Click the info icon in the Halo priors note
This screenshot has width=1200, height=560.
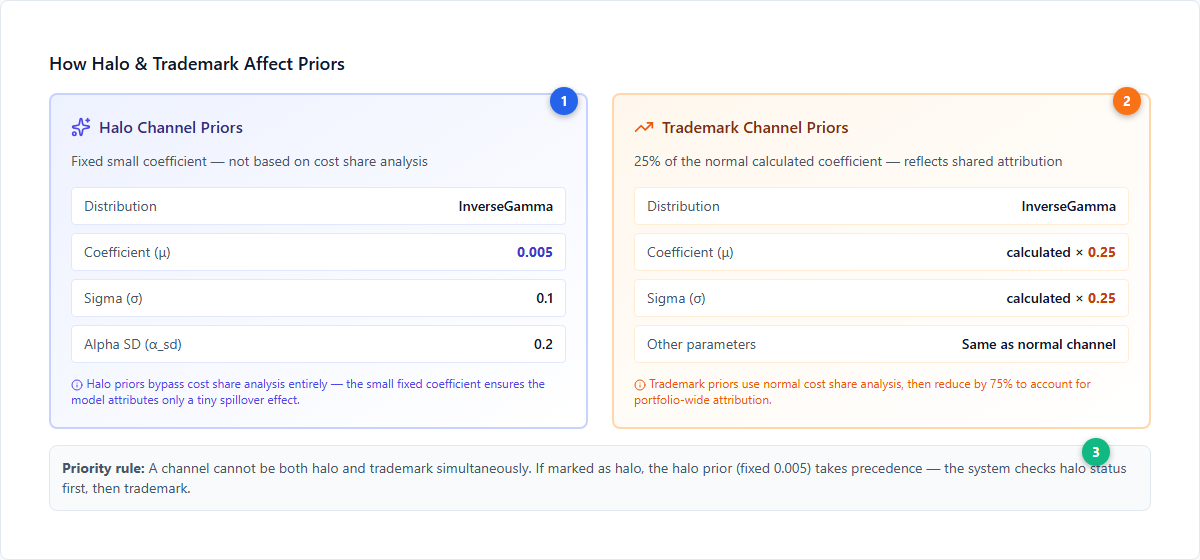click(77, 384)
